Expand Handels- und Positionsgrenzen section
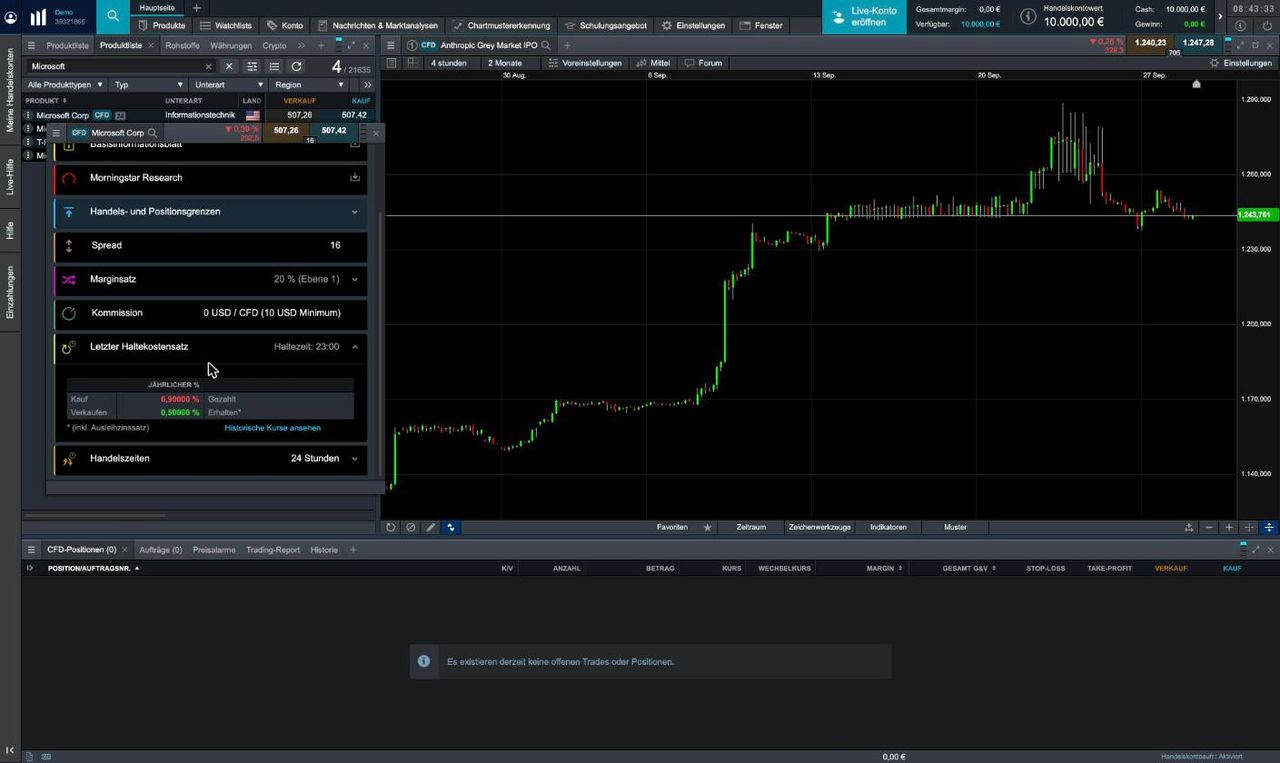Image resolution: width=1280 pixels, height=763 pixels. (x=210, y=212)
